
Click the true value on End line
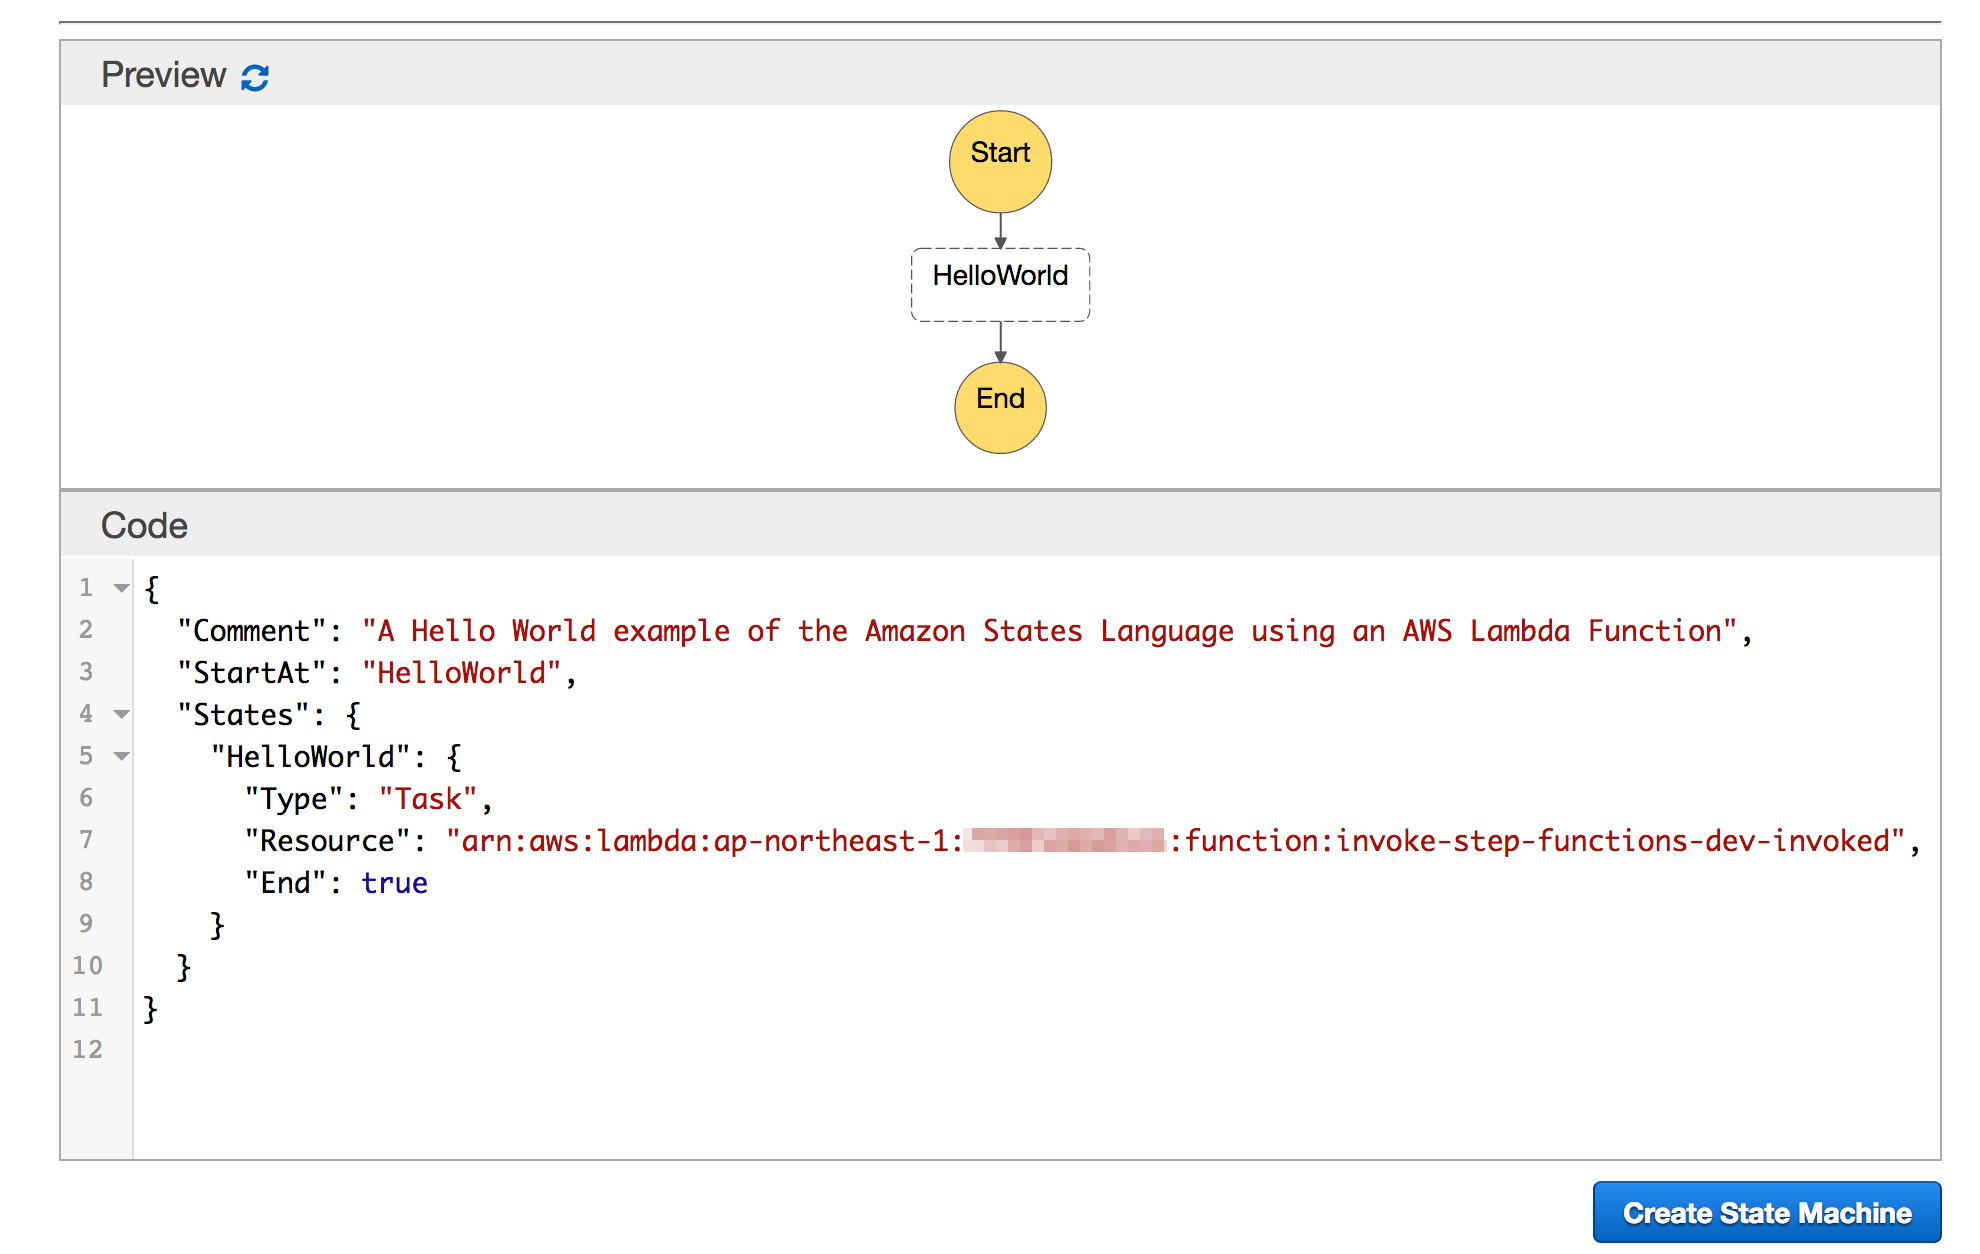[394, 883]
